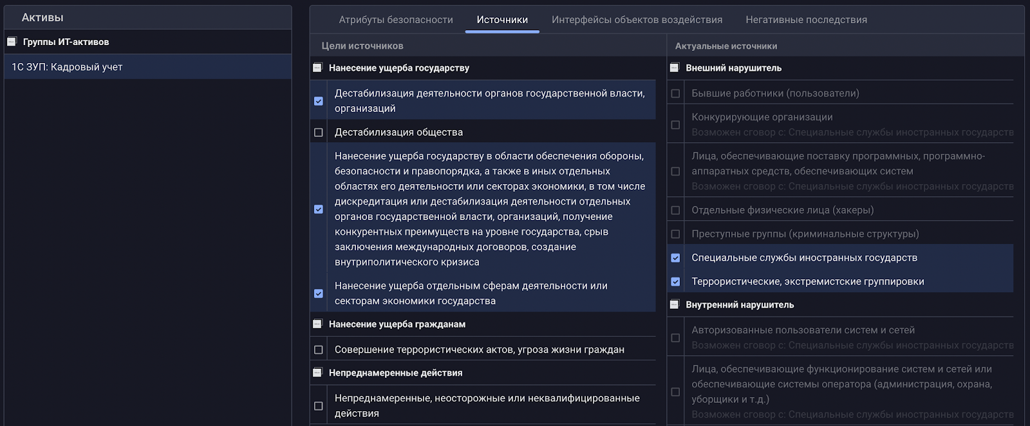Check Совершение террористических актов checkbox
Image resolution: width=1030 pixels, height=426 pixels.
pos(319,350)
